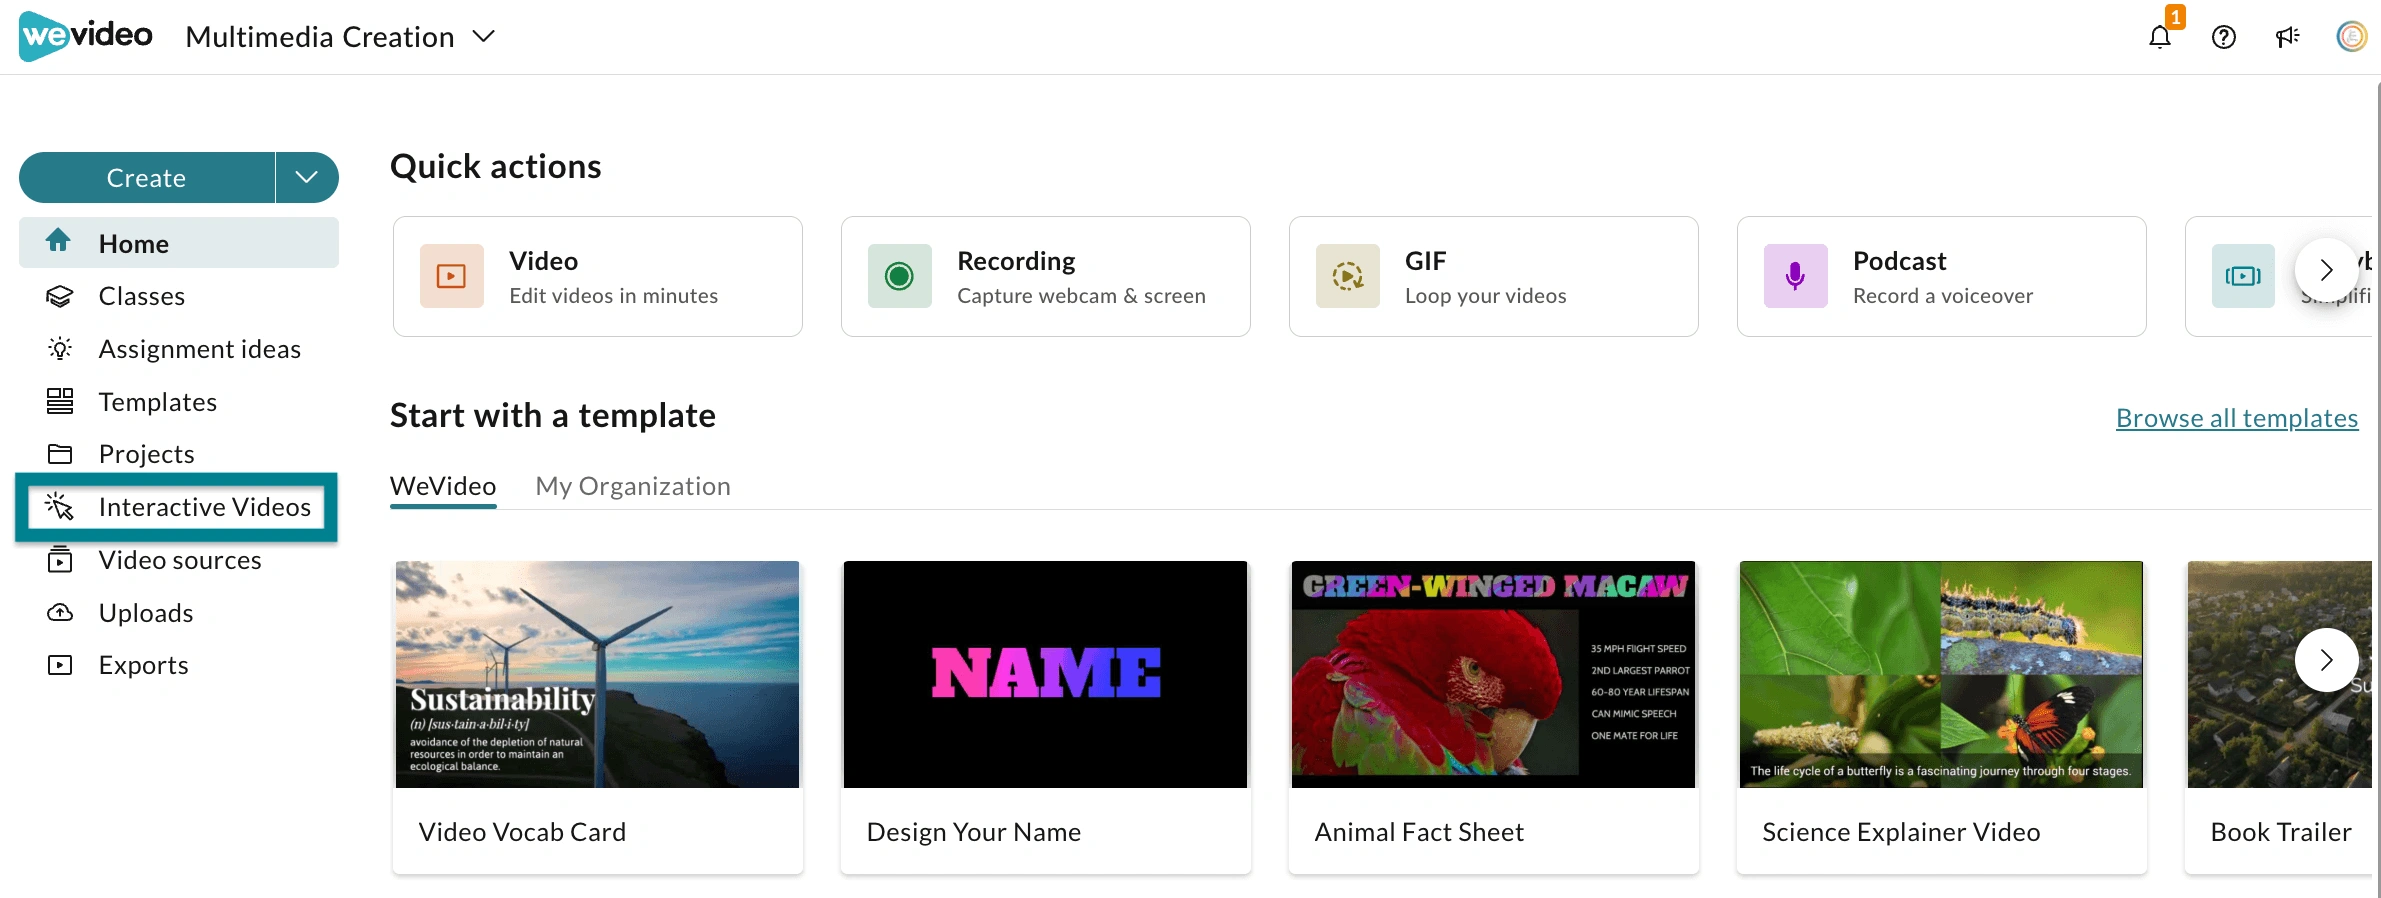This screenshot has width=2381, height=898.
Task: Click the Exports play icon
Action: [x=60, y=665]
